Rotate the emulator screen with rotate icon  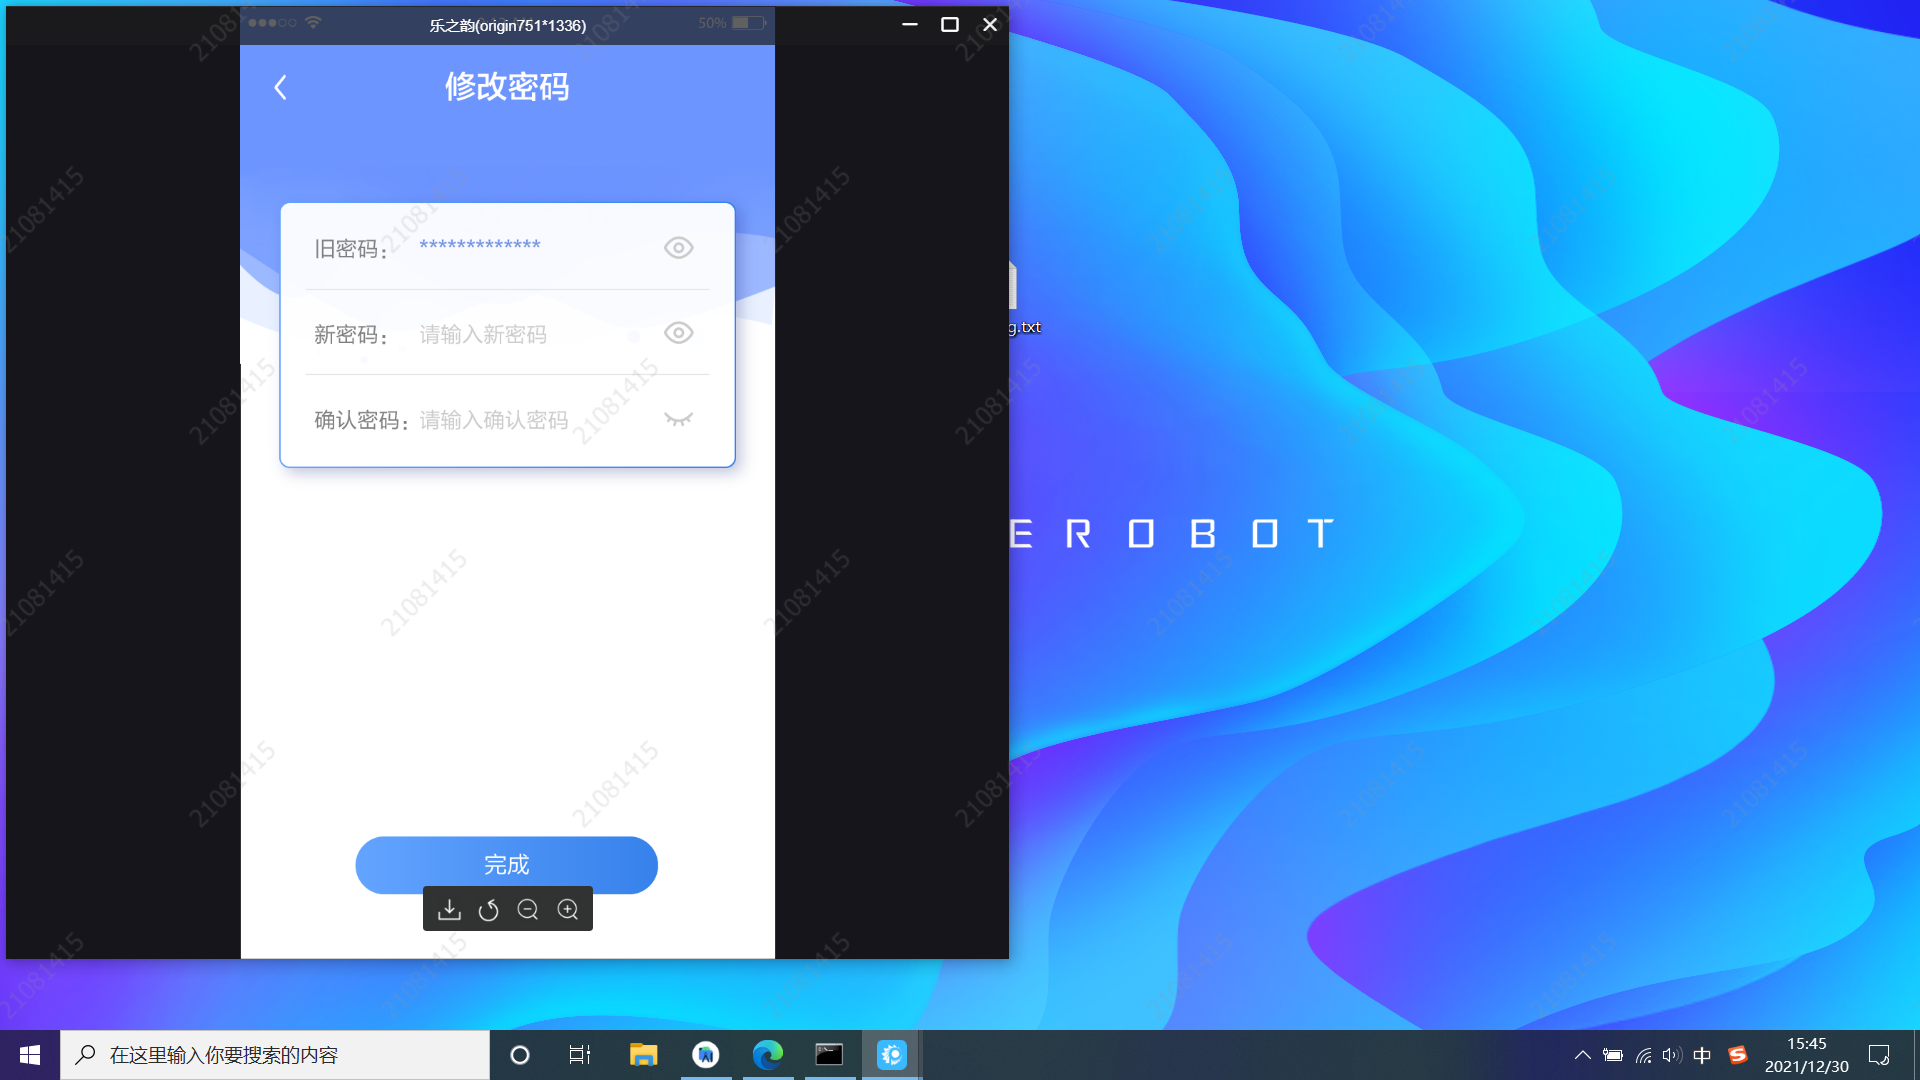tap(489, 909)
